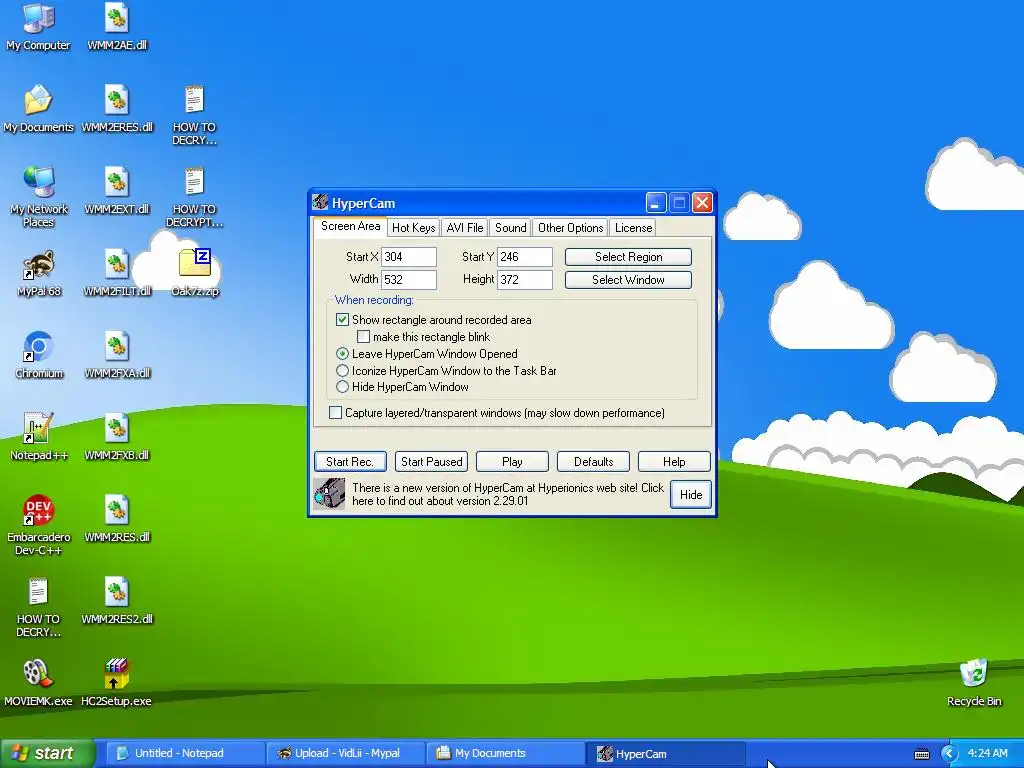Choose Iconize HyperCam Window to the Task Bar
The image size is (1024, 768).
(342, 370)
